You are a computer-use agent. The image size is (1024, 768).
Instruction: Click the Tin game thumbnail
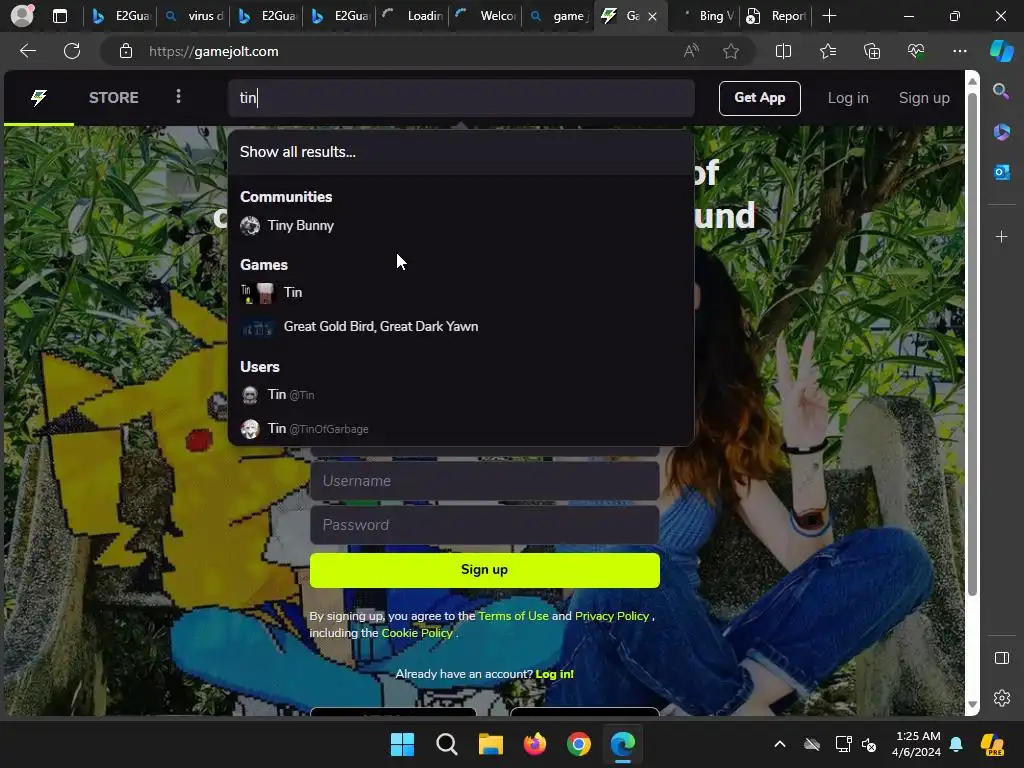tap(257, 293)
